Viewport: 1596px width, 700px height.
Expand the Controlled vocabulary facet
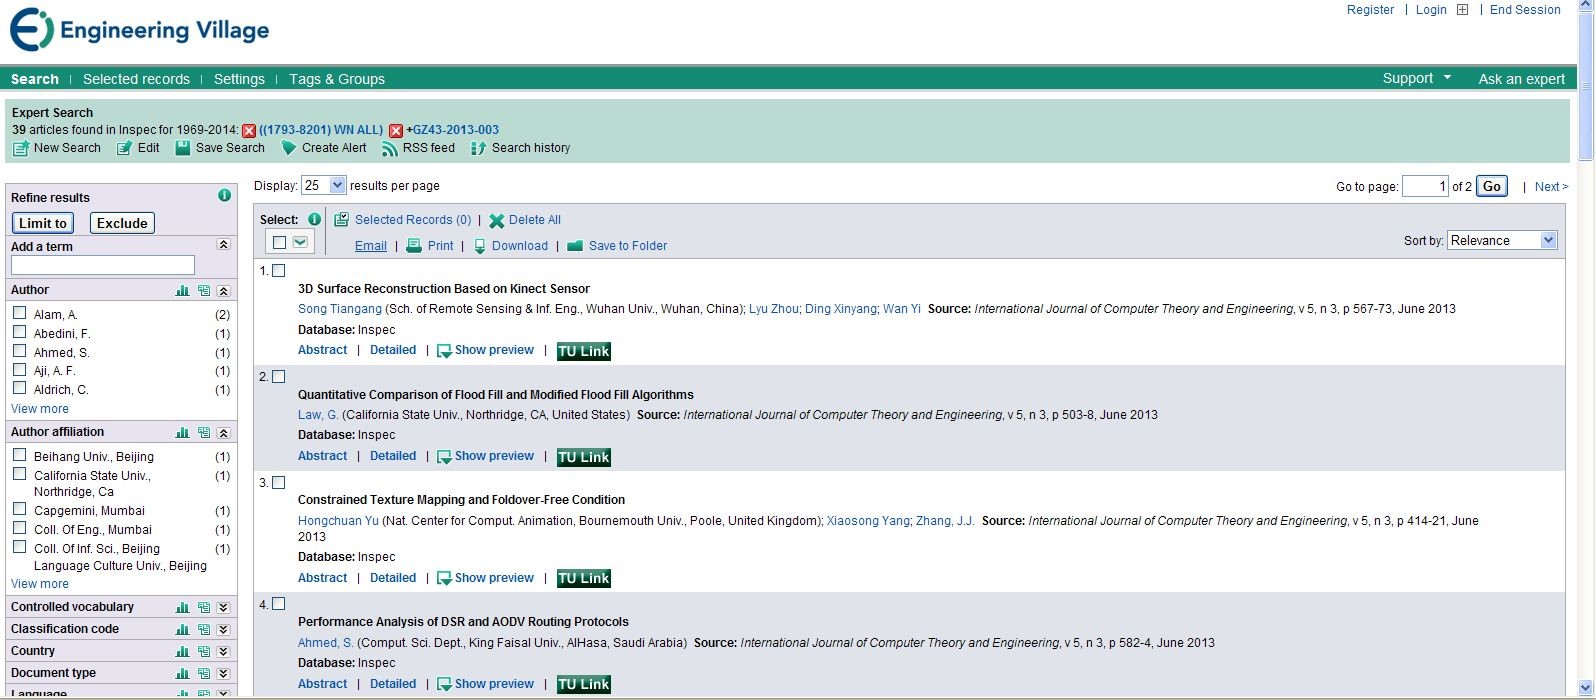224,608
